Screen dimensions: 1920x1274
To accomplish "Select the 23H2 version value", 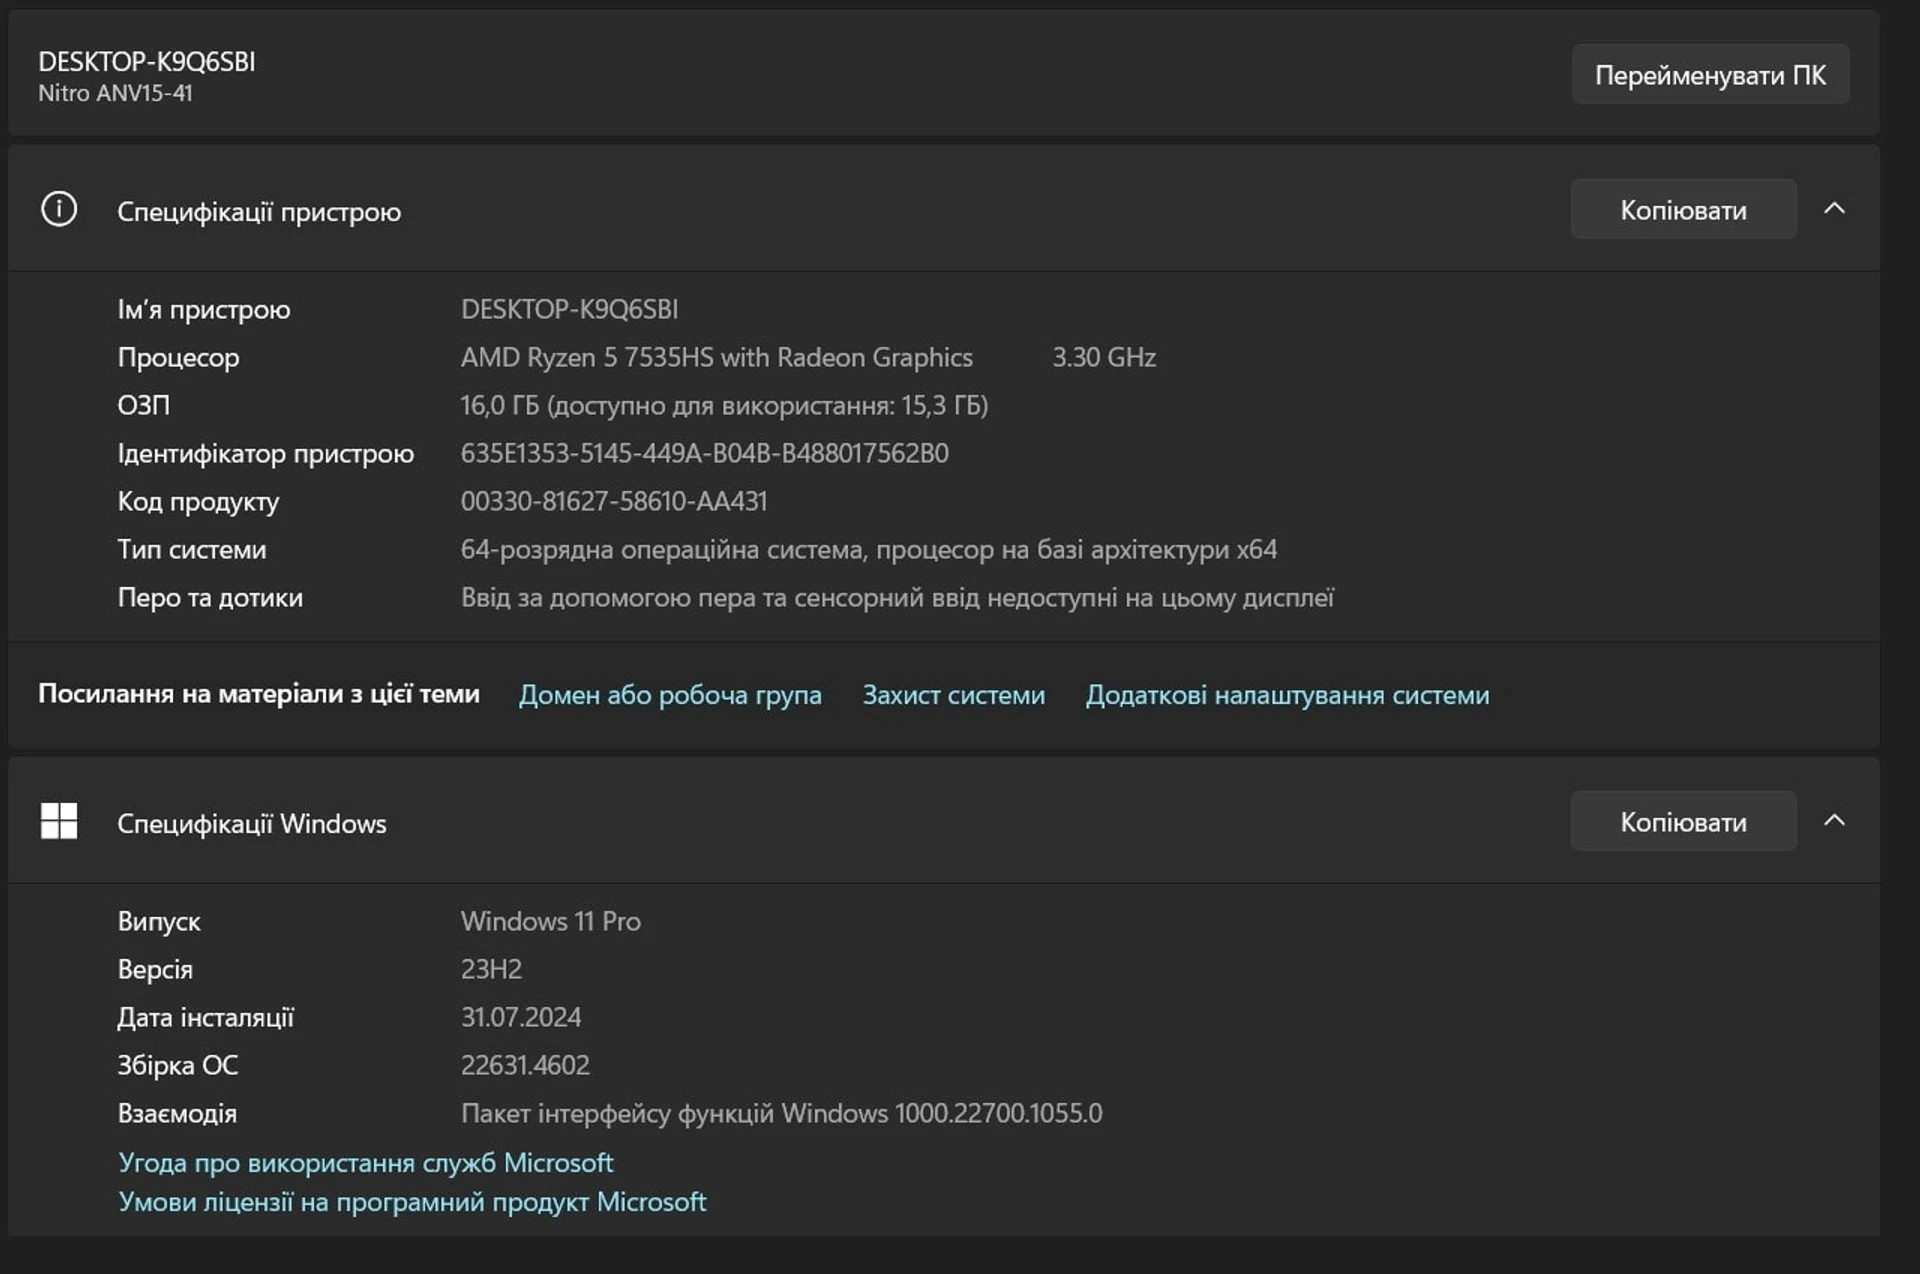I will (x=491, y=970).
